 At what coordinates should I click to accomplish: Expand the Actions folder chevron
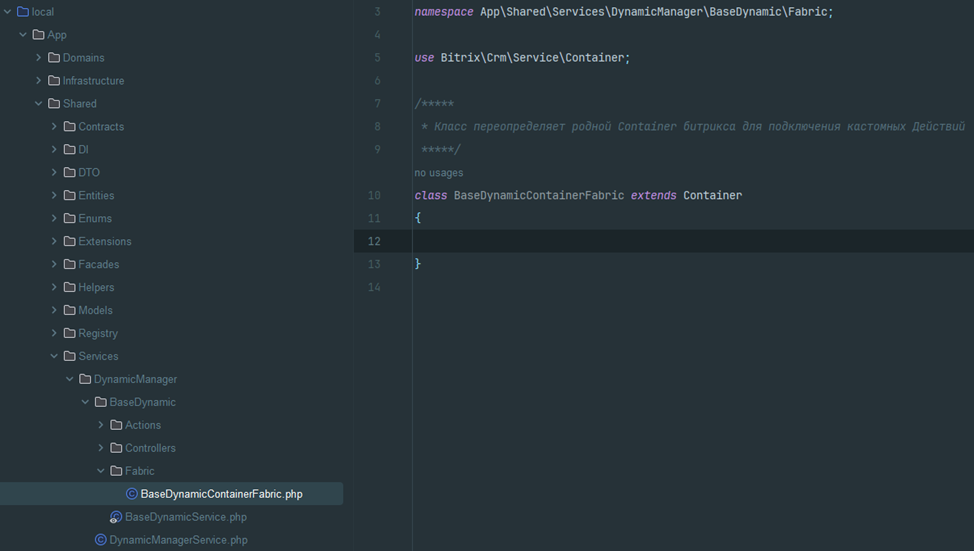(x=101, y=426)
